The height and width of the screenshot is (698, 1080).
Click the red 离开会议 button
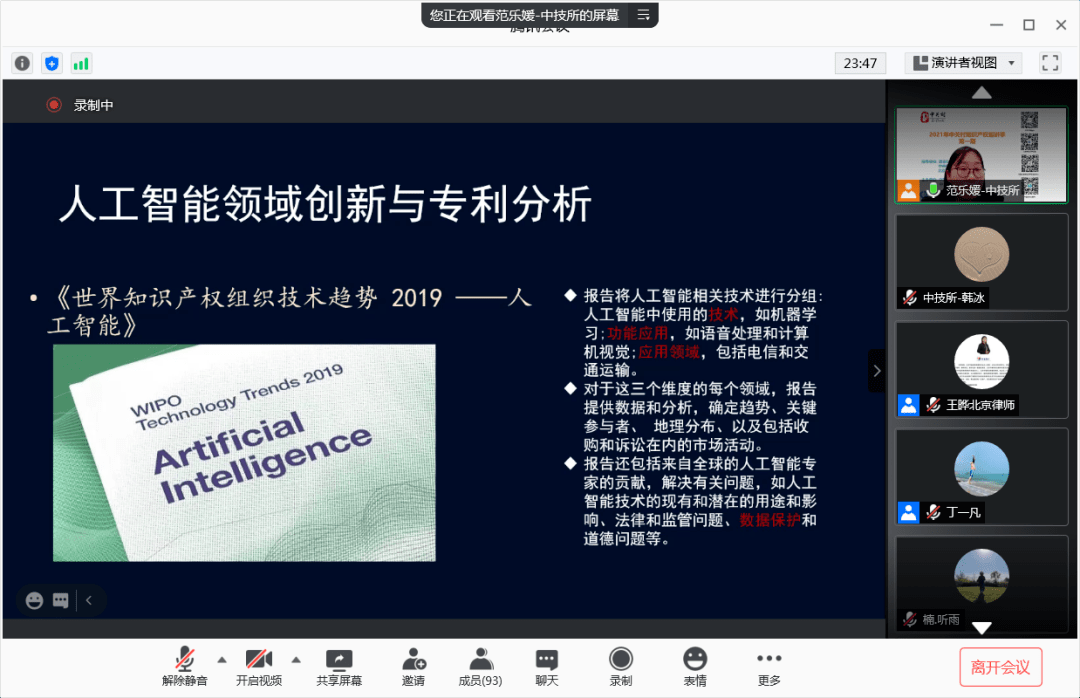point(1001,666)
